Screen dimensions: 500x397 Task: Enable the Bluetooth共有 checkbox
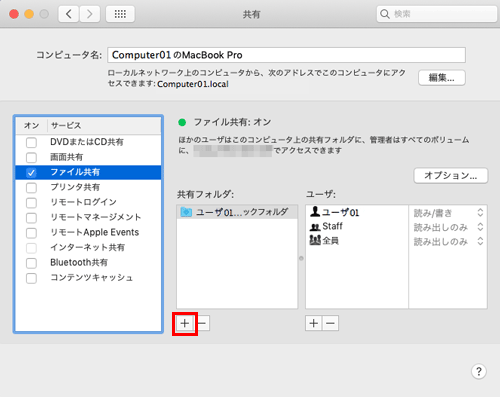pyautogui.click(x=31, y=263)
